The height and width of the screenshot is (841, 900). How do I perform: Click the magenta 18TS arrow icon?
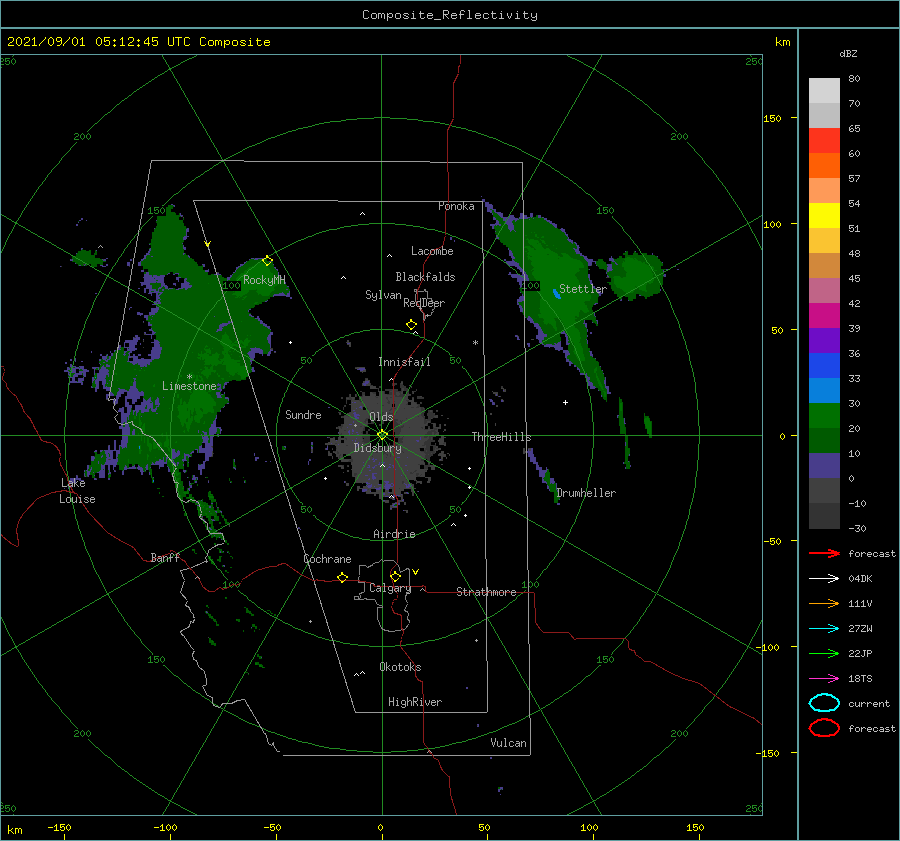(824, 679)
